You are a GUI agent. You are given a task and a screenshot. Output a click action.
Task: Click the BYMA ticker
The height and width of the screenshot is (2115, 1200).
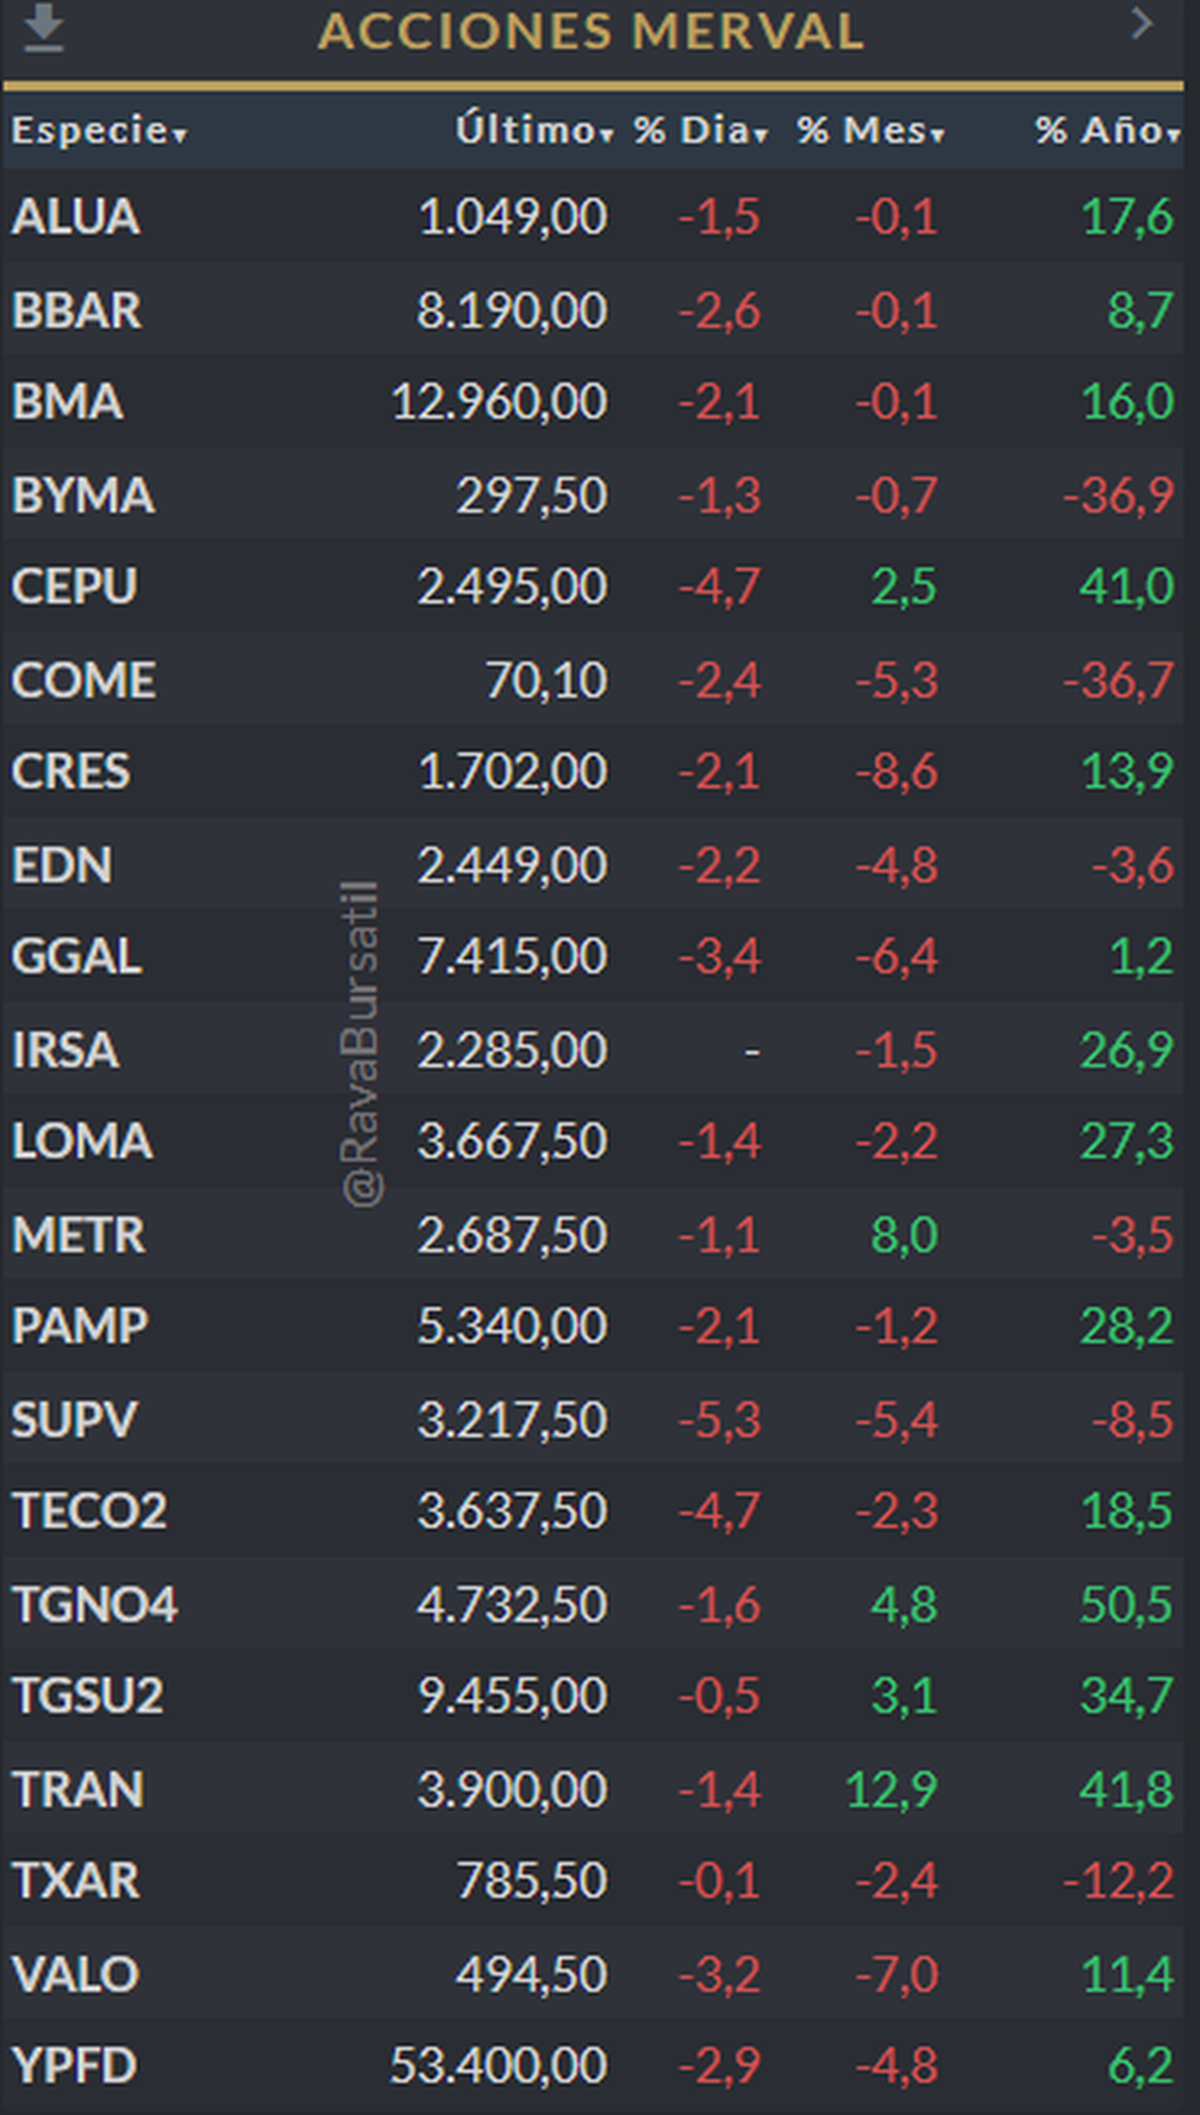click(x=83, y=495)
